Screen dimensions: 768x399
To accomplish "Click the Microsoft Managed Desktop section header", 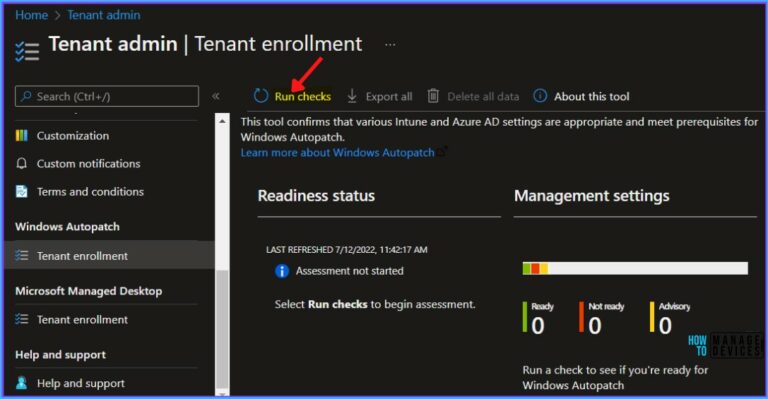I will [89, 291].
